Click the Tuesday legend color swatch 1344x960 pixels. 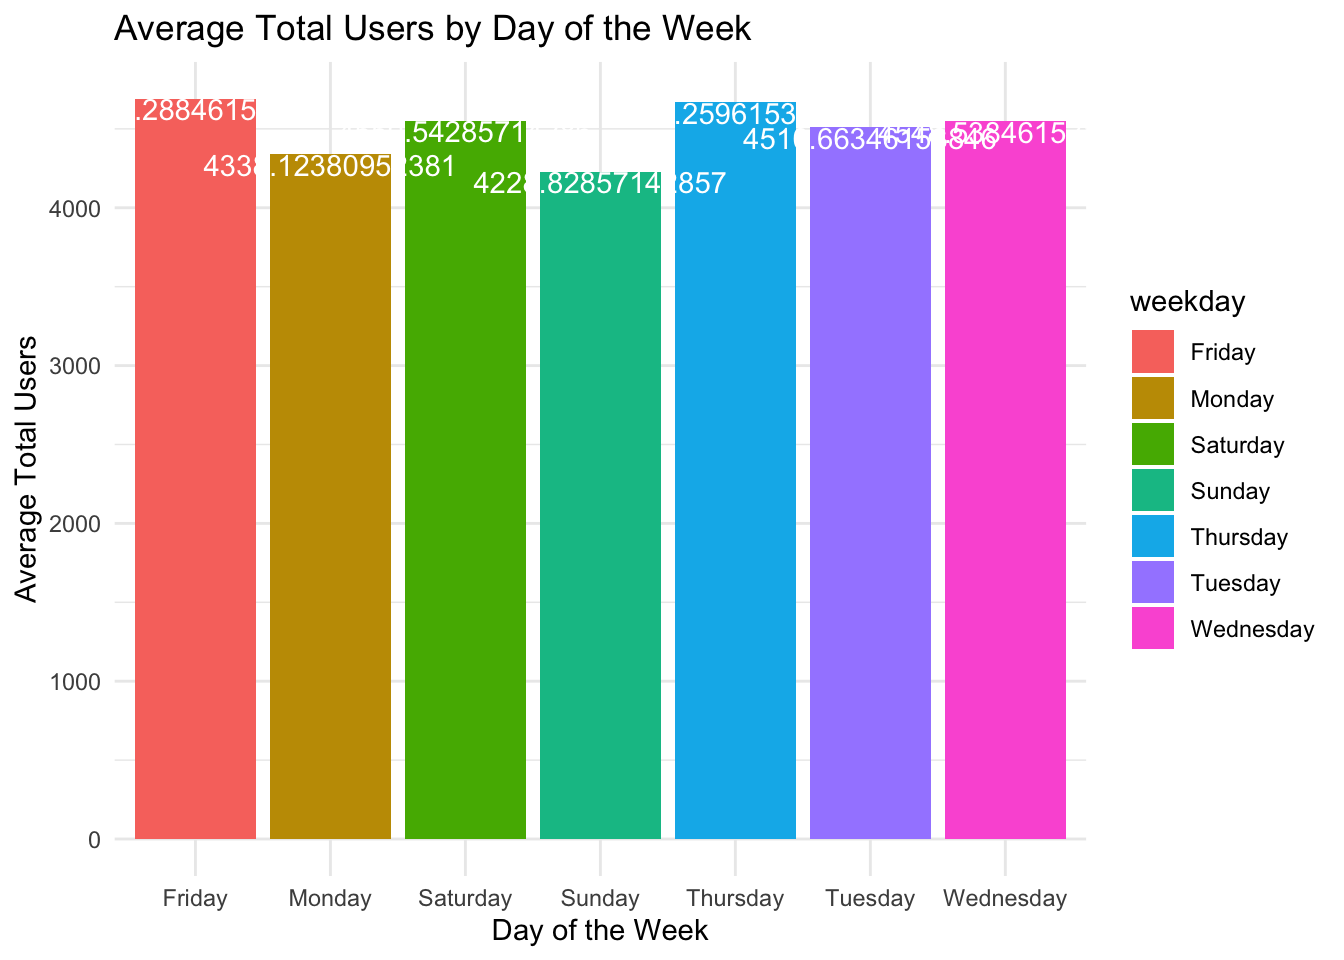pos(1152,582)
